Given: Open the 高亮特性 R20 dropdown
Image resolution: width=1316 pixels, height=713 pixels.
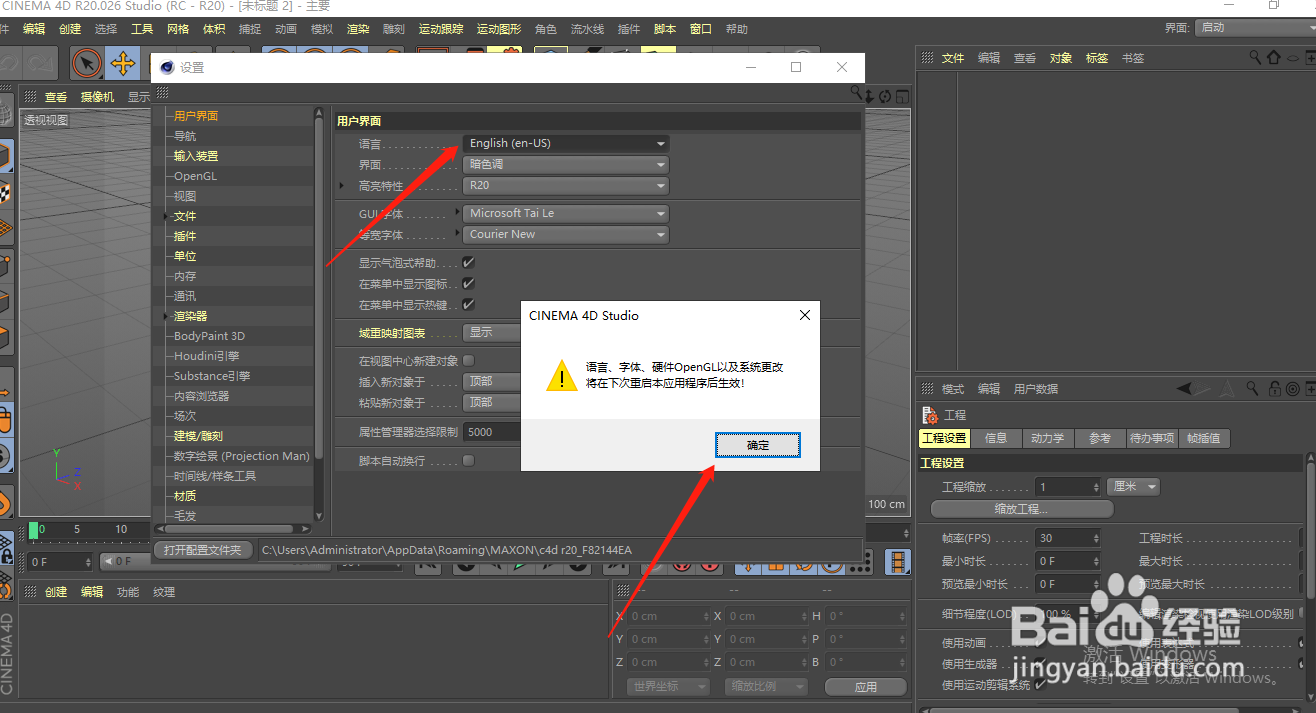Looking at the screenshot, I should pos(566,185).
